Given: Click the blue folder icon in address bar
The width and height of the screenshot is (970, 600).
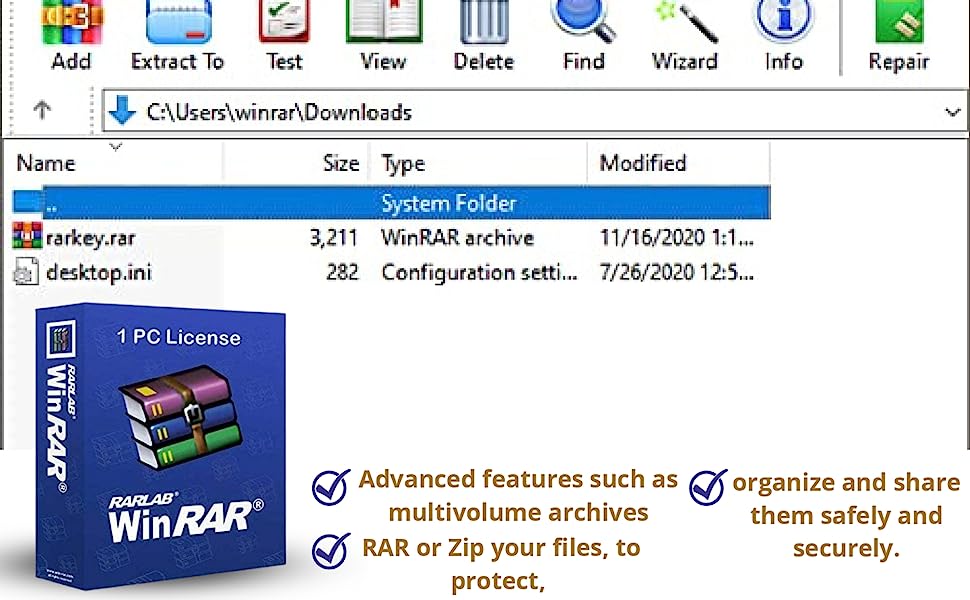Looking at the screenshot, I should (121, 111).
